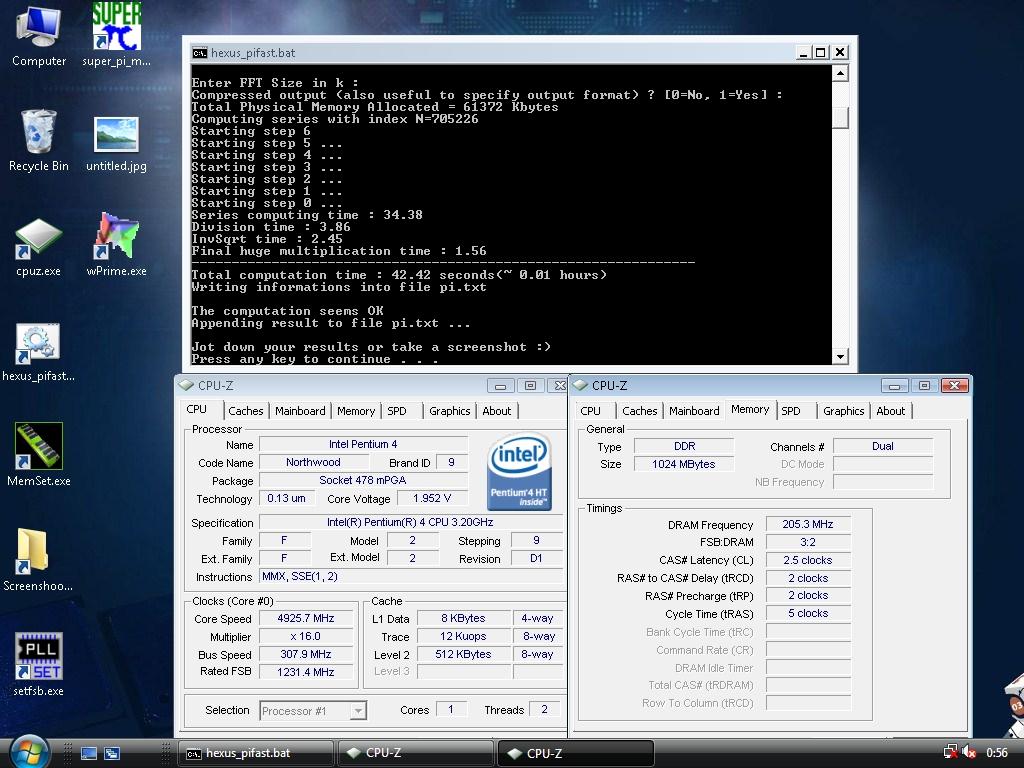Close the hexus_pifast.bat console window
This screenshot has height=768, width=1024.
[x=840, y=52]
